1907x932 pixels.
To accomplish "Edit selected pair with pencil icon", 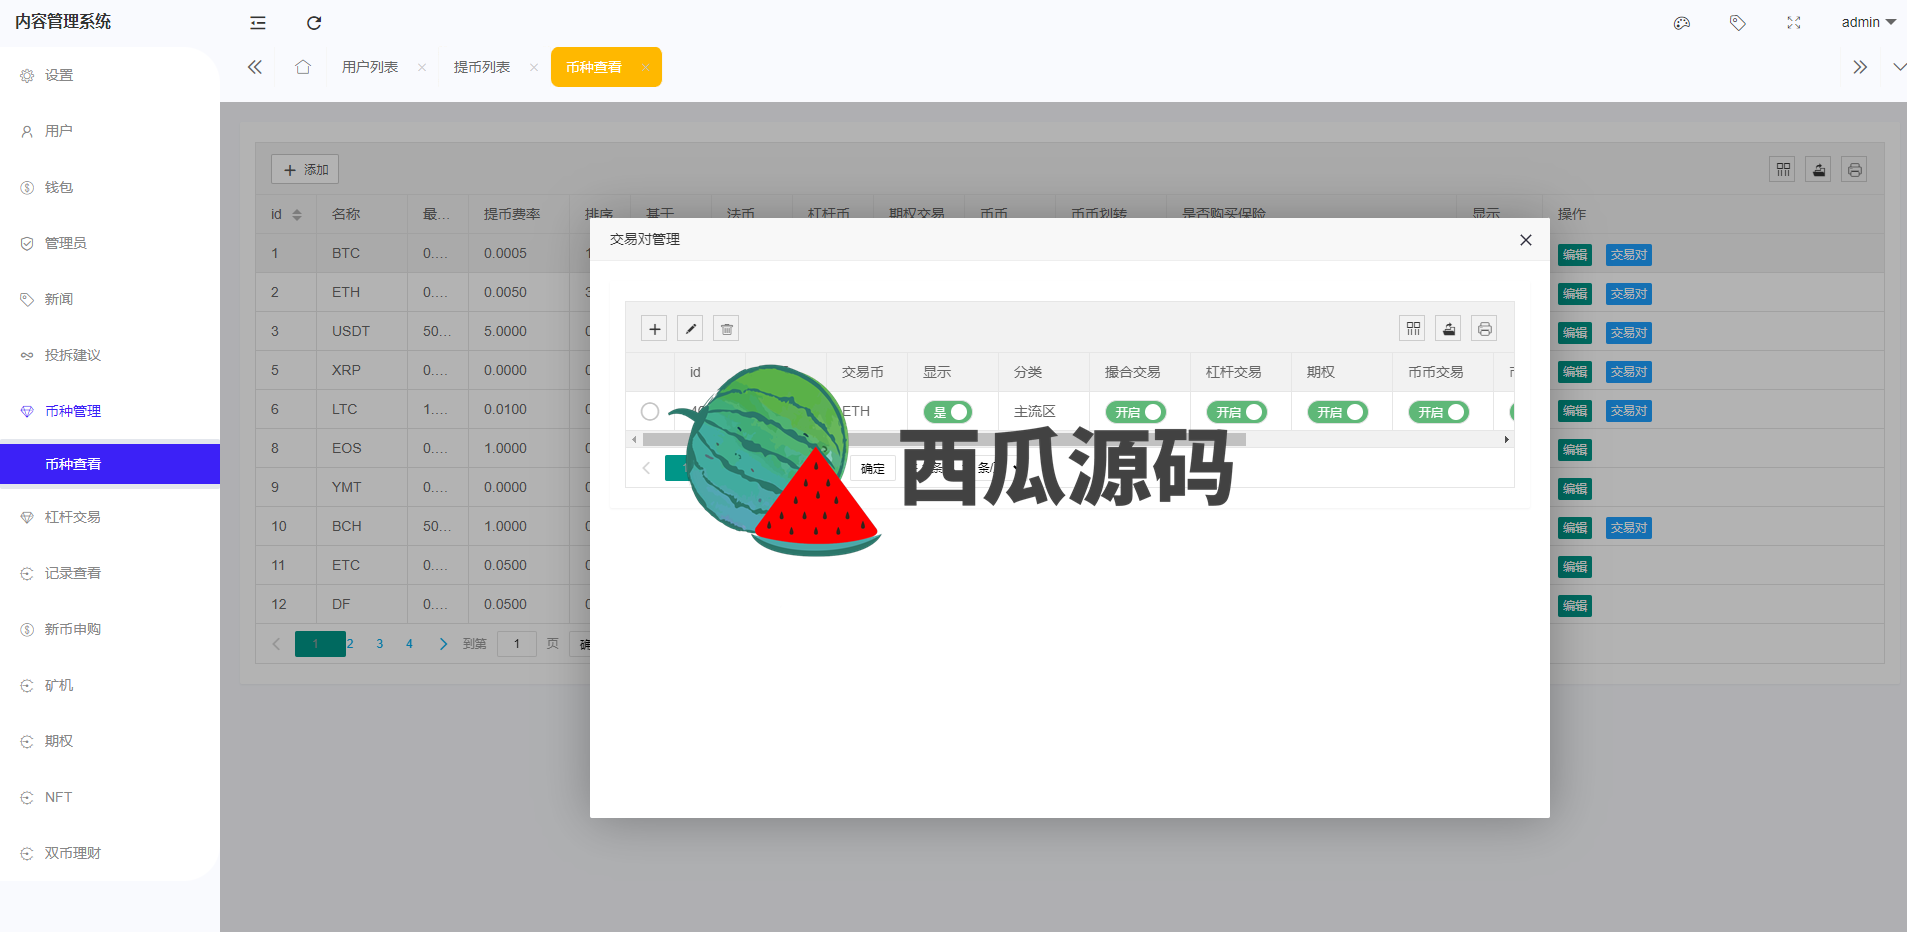I will click(690, 328).
